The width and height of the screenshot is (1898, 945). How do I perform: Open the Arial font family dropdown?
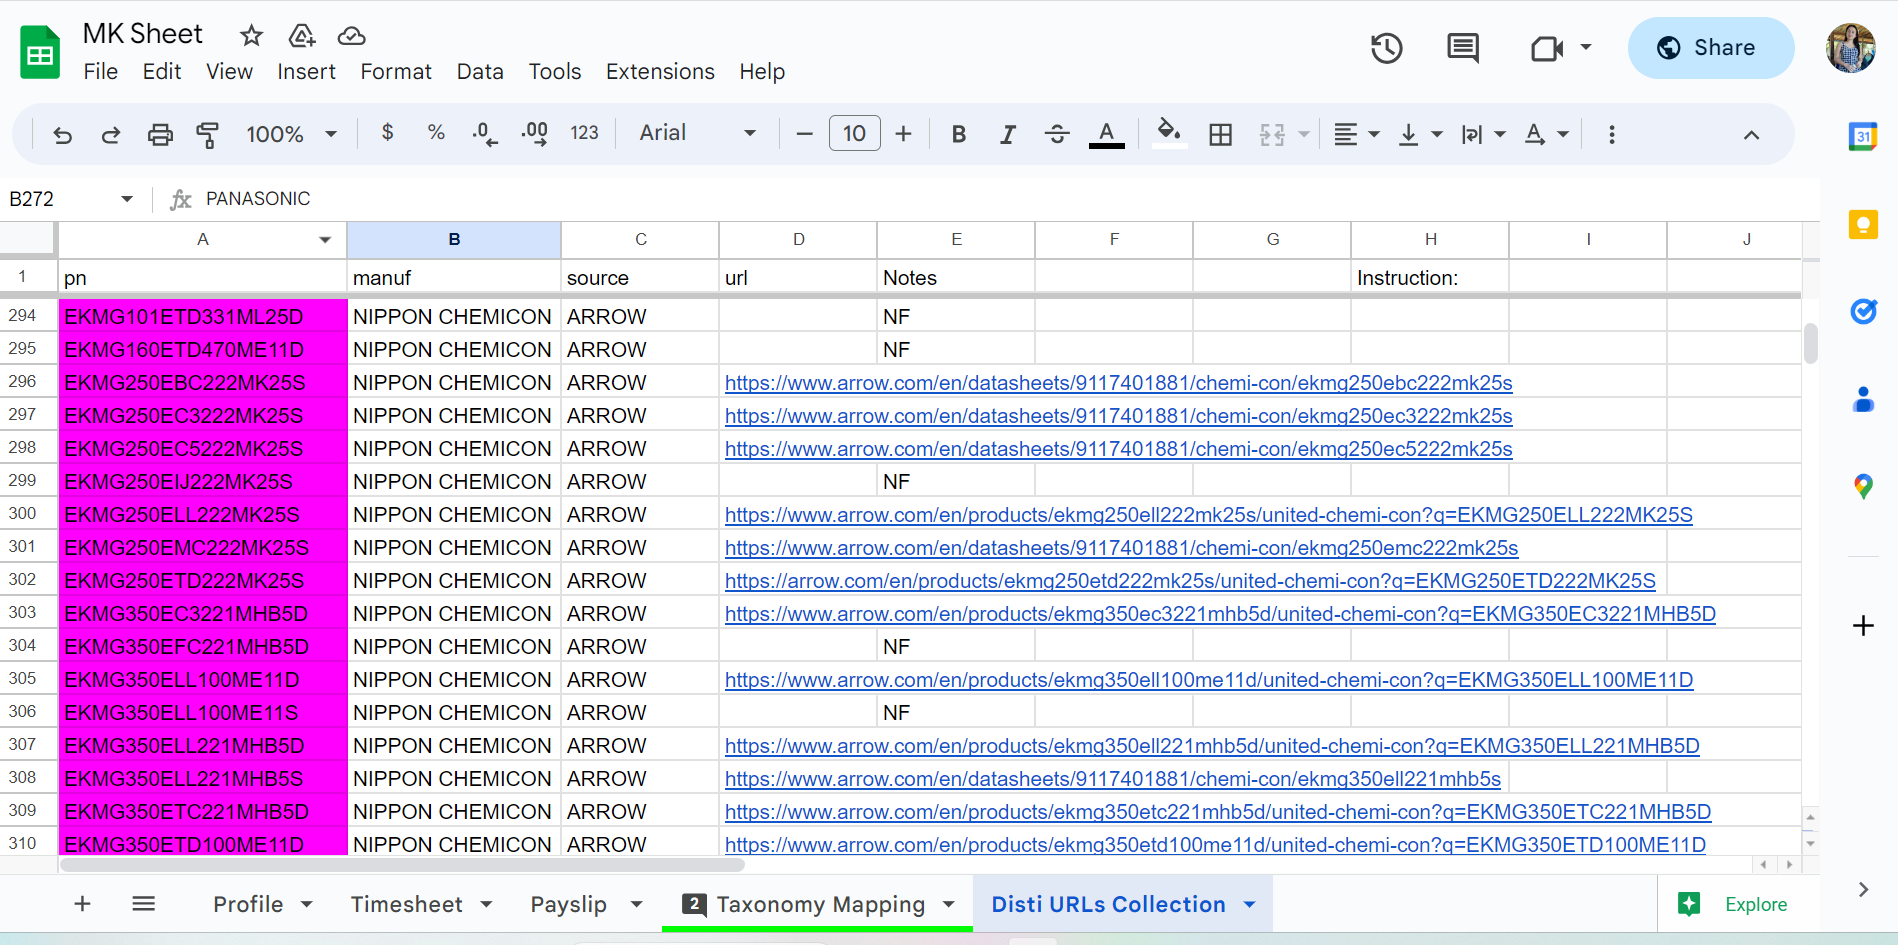(698, 133)
